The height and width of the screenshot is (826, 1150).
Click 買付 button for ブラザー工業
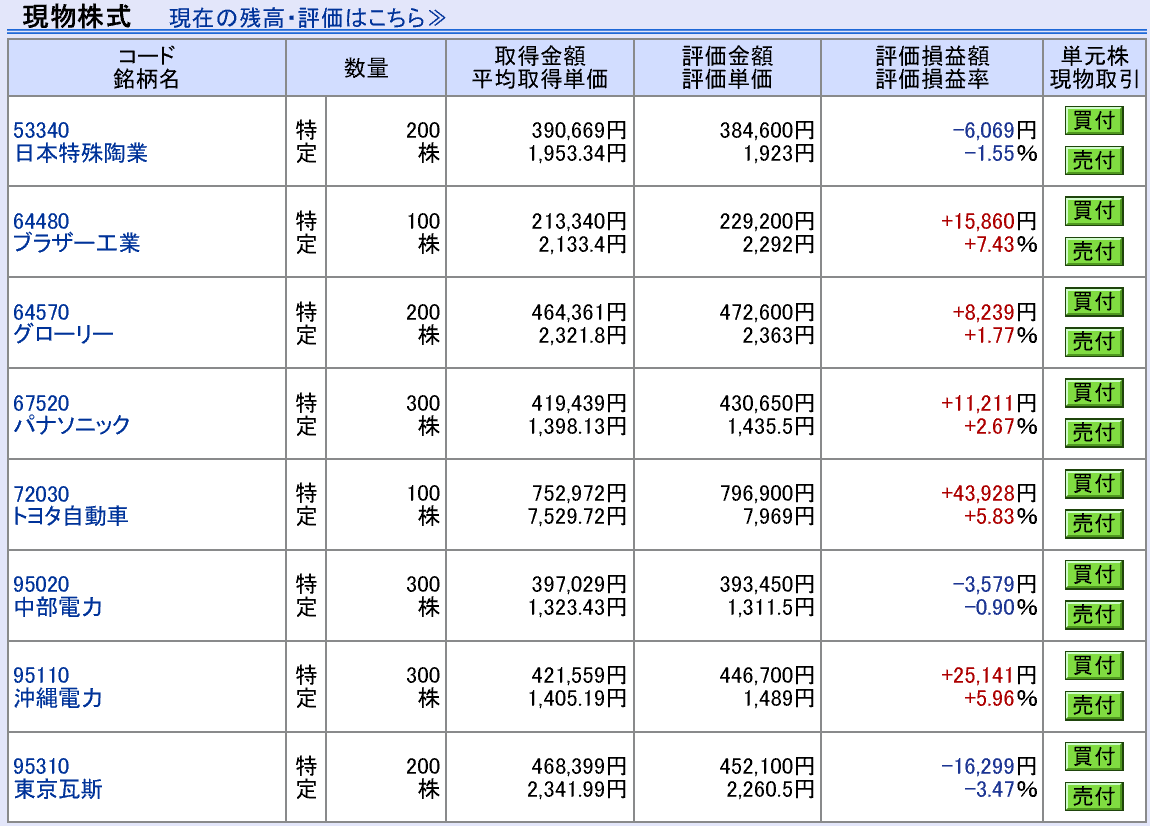(x=1094, y=211)
